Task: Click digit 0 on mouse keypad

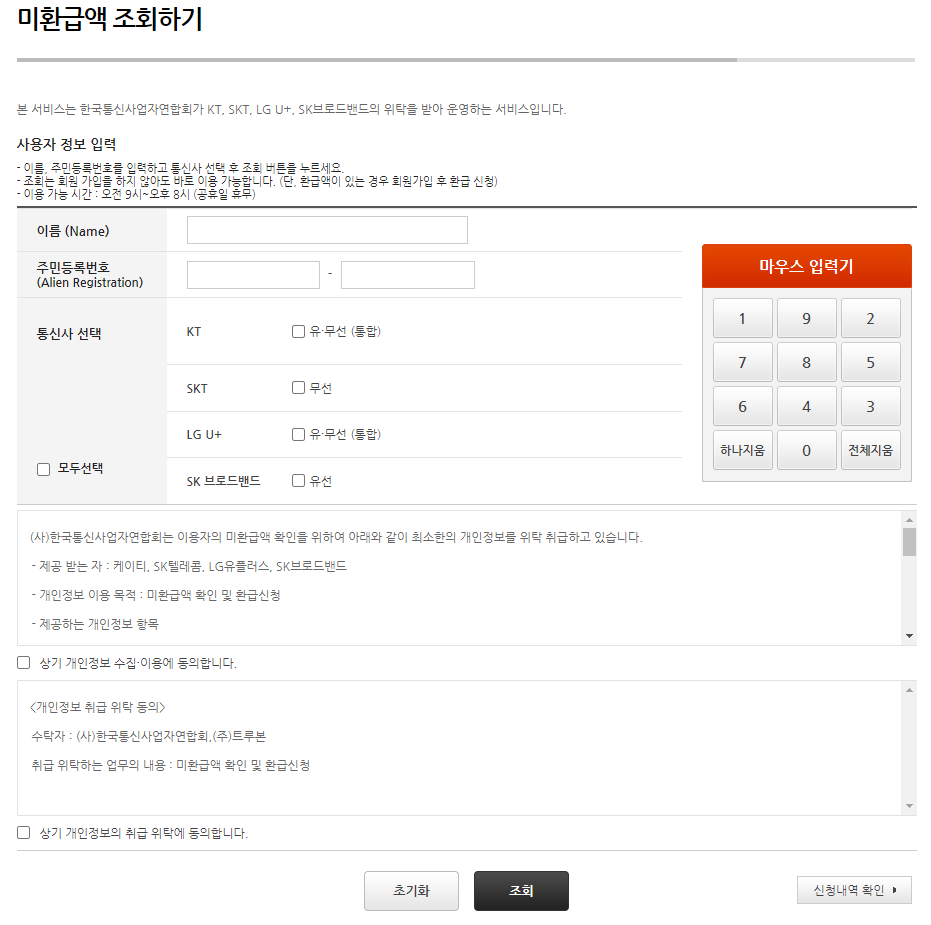Action: 806,451
